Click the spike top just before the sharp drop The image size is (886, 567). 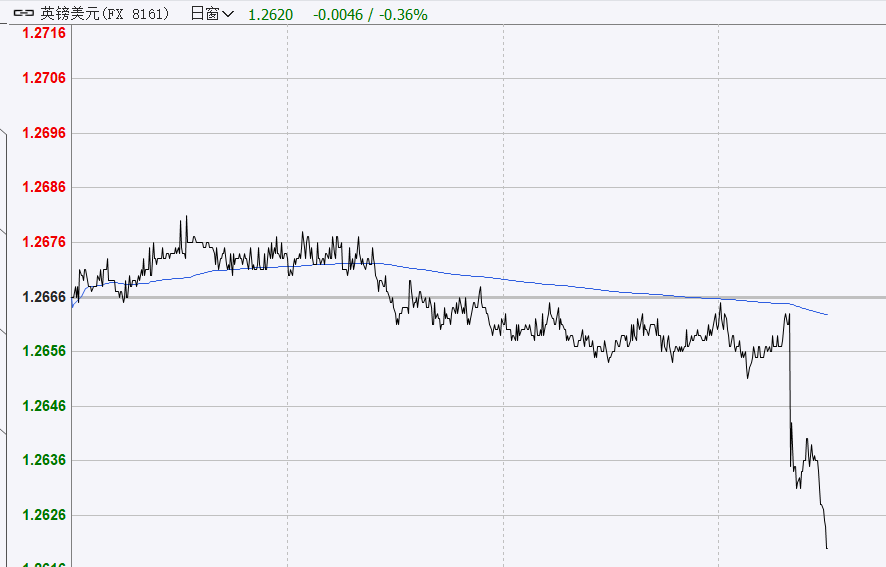[x=789, y=314]
